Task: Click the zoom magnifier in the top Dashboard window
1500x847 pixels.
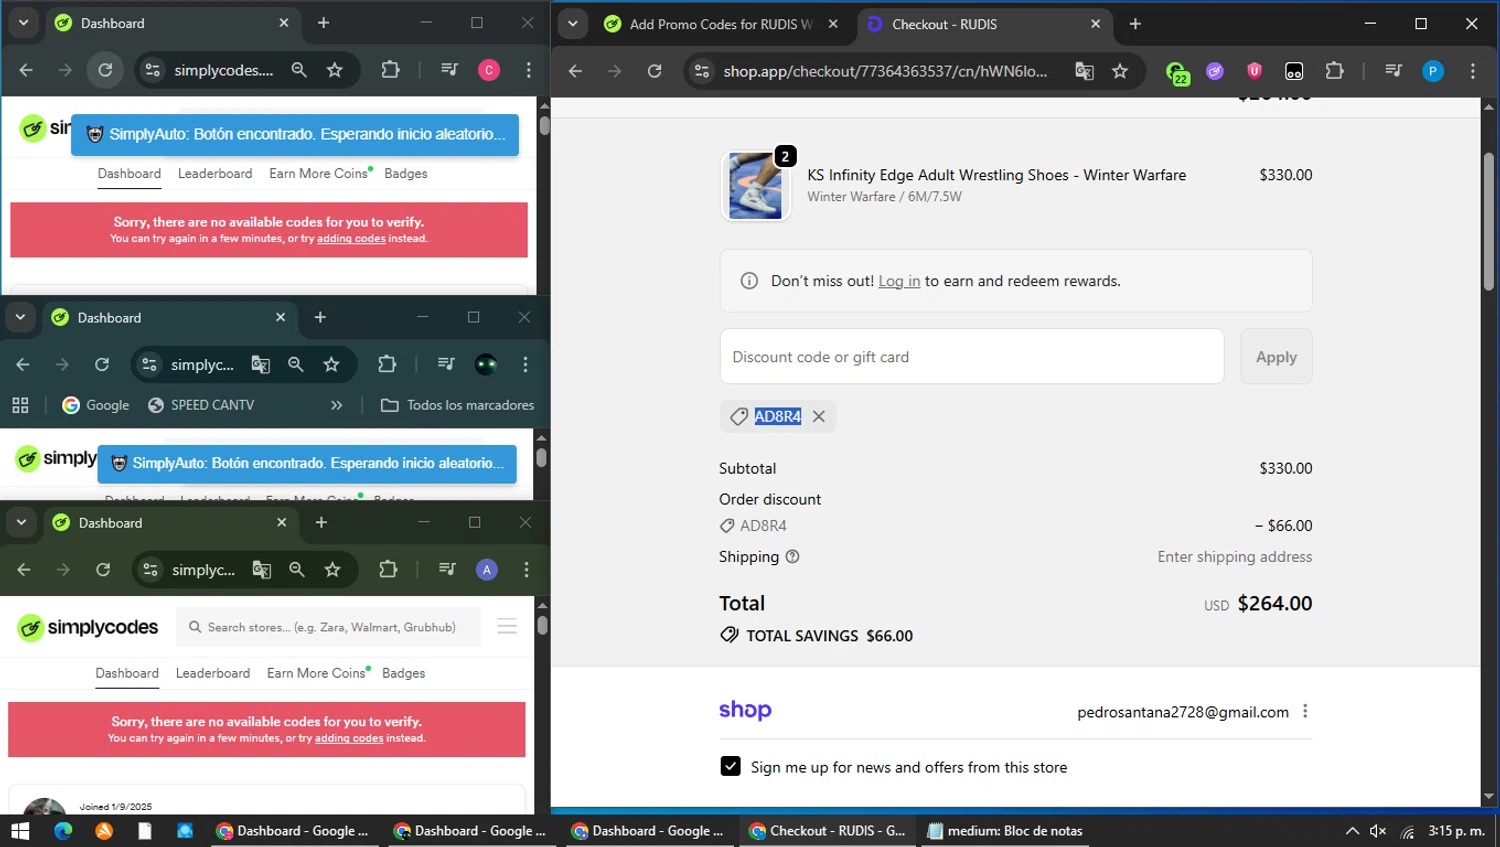Action: [x=299, y=70]
